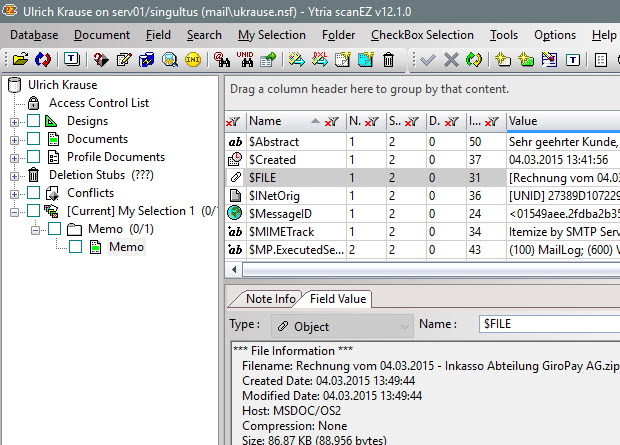Click the magnifier search document icon
The width and height of the screenshot is (620, 445).
tap(170, 60)
